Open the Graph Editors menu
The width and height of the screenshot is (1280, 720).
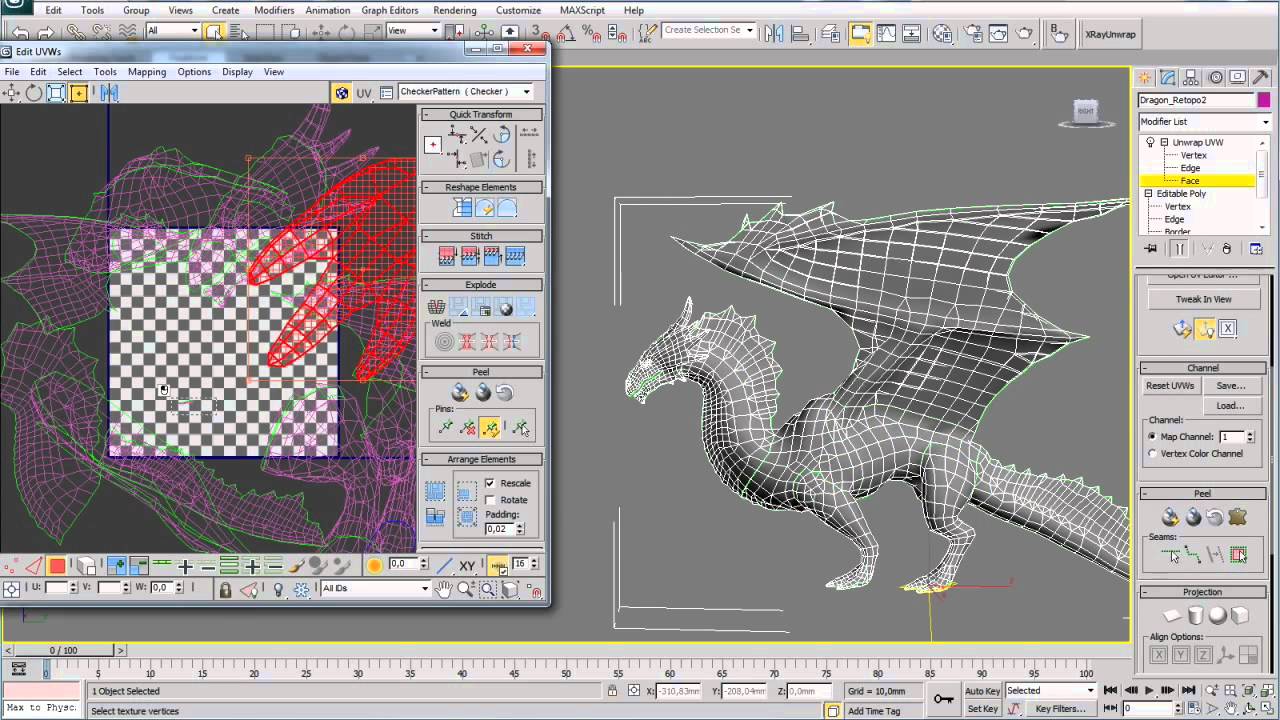tap(390, 10)
